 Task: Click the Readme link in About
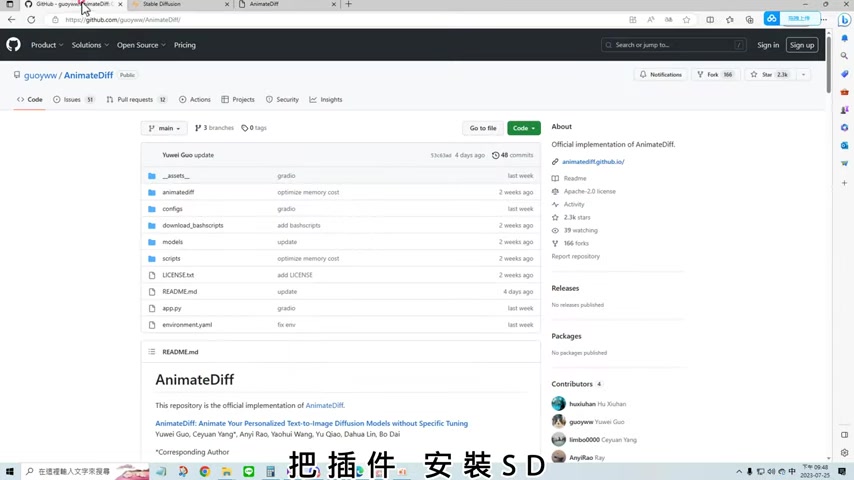click(575, 179)
